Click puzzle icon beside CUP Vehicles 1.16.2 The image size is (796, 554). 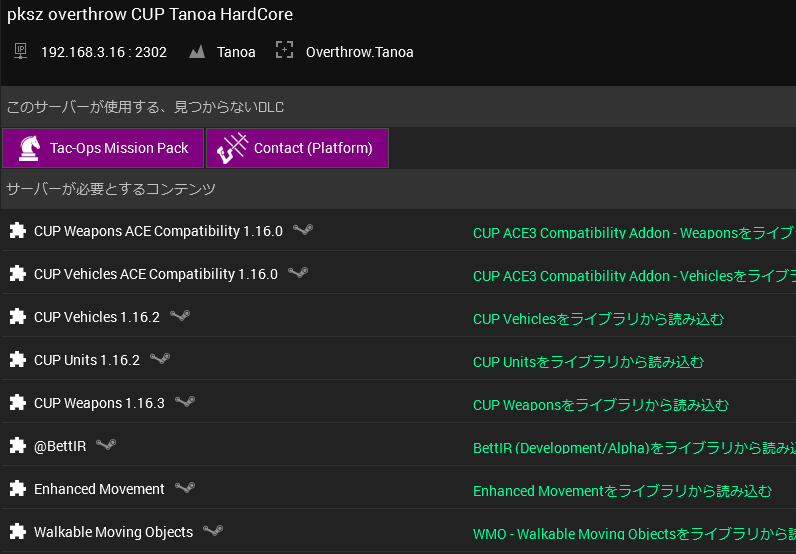coord(18,316)
